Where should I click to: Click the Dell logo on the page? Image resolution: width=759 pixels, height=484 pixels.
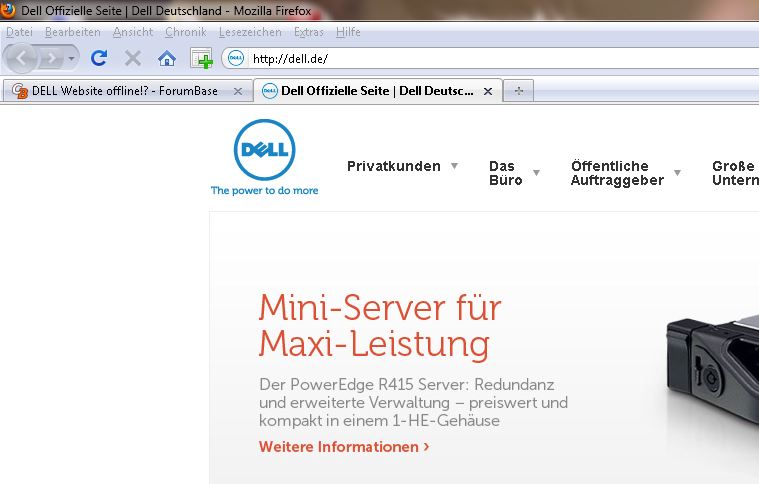[264, 150]
